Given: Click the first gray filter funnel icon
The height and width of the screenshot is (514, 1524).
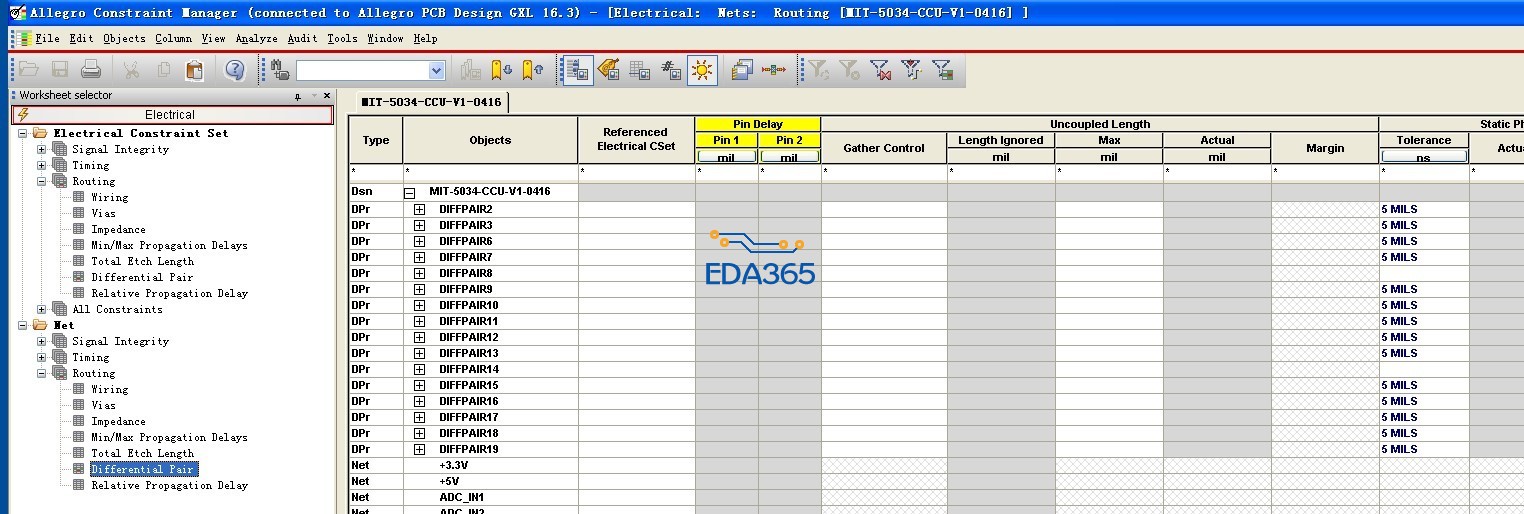Looking at the screenshot, I should [x=818, y=70].
